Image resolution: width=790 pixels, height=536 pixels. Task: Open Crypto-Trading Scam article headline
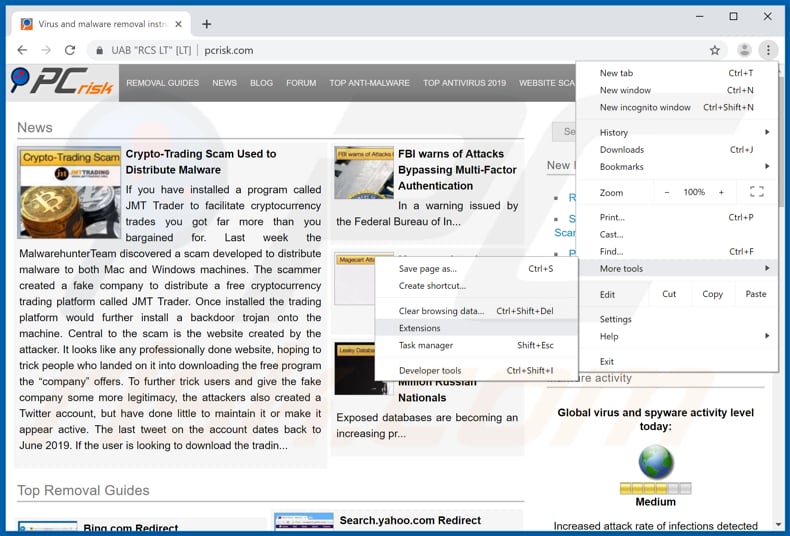point(201,162)
